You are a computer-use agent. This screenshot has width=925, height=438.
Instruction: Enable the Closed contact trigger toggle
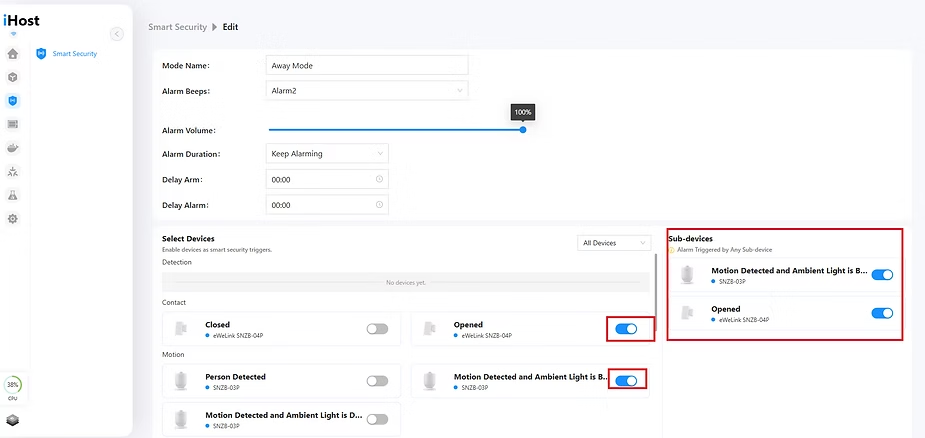[x=377, y=329]
